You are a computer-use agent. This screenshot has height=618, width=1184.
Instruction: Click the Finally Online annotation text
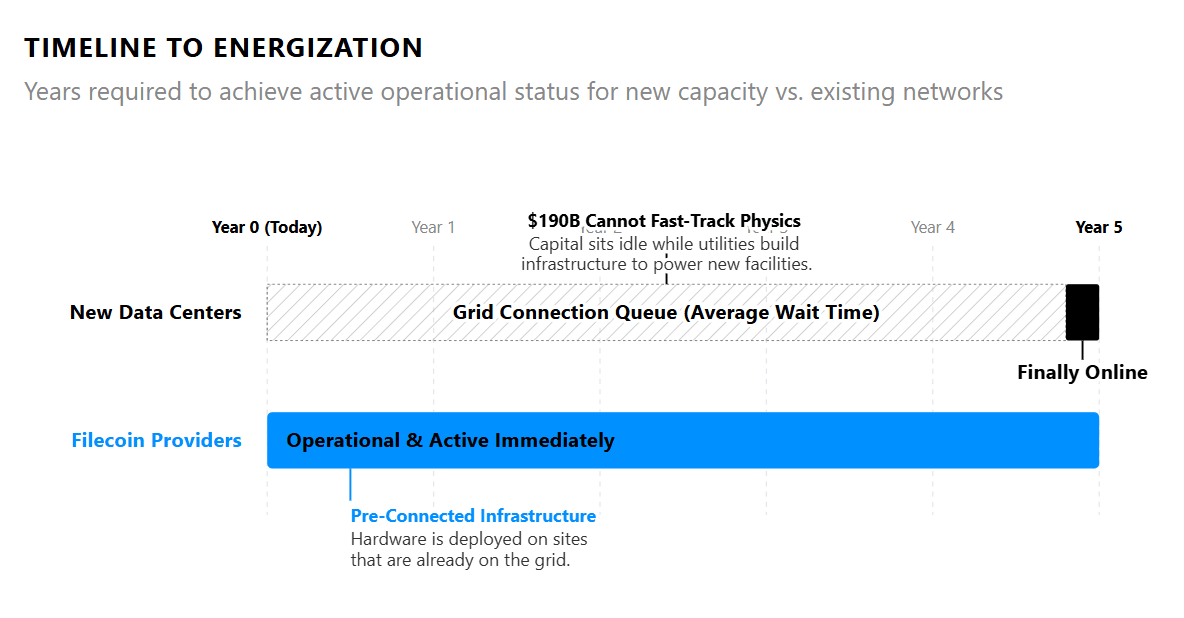[1082, 372]
